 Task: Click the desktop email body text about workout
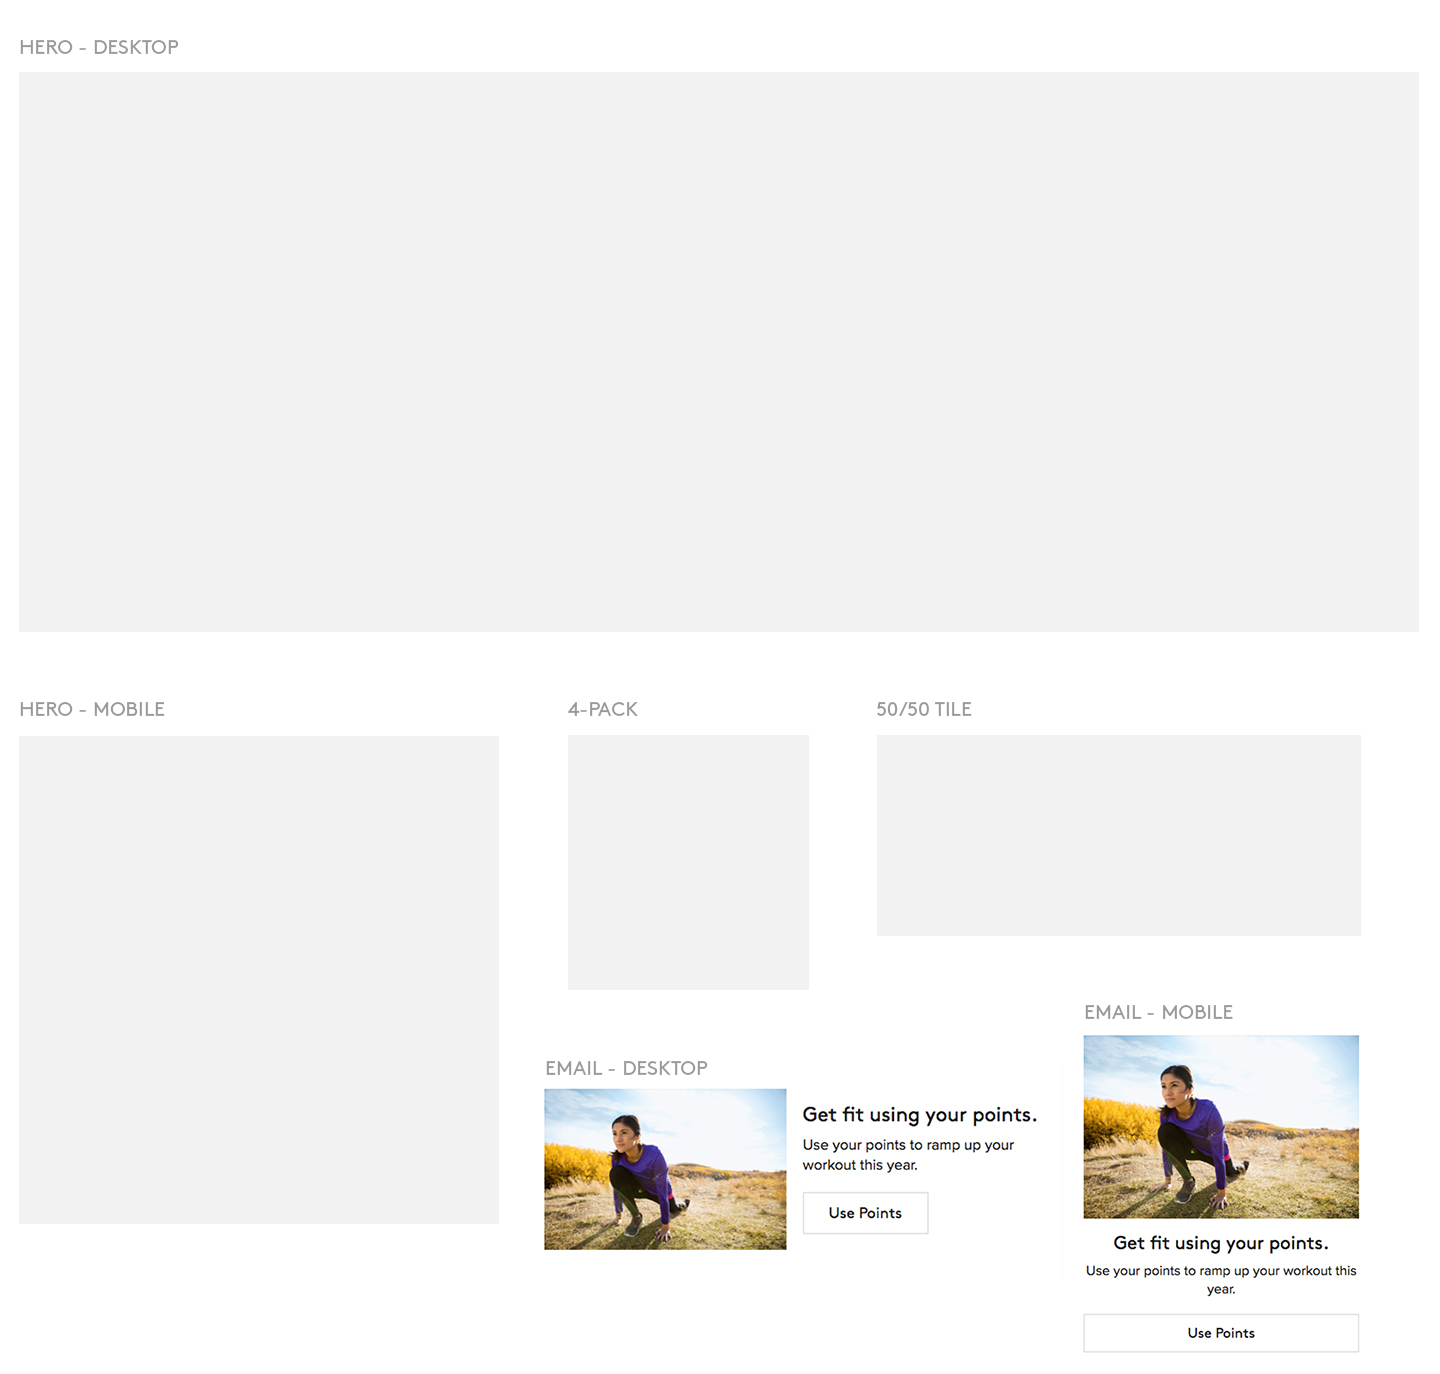[908, 1155]
